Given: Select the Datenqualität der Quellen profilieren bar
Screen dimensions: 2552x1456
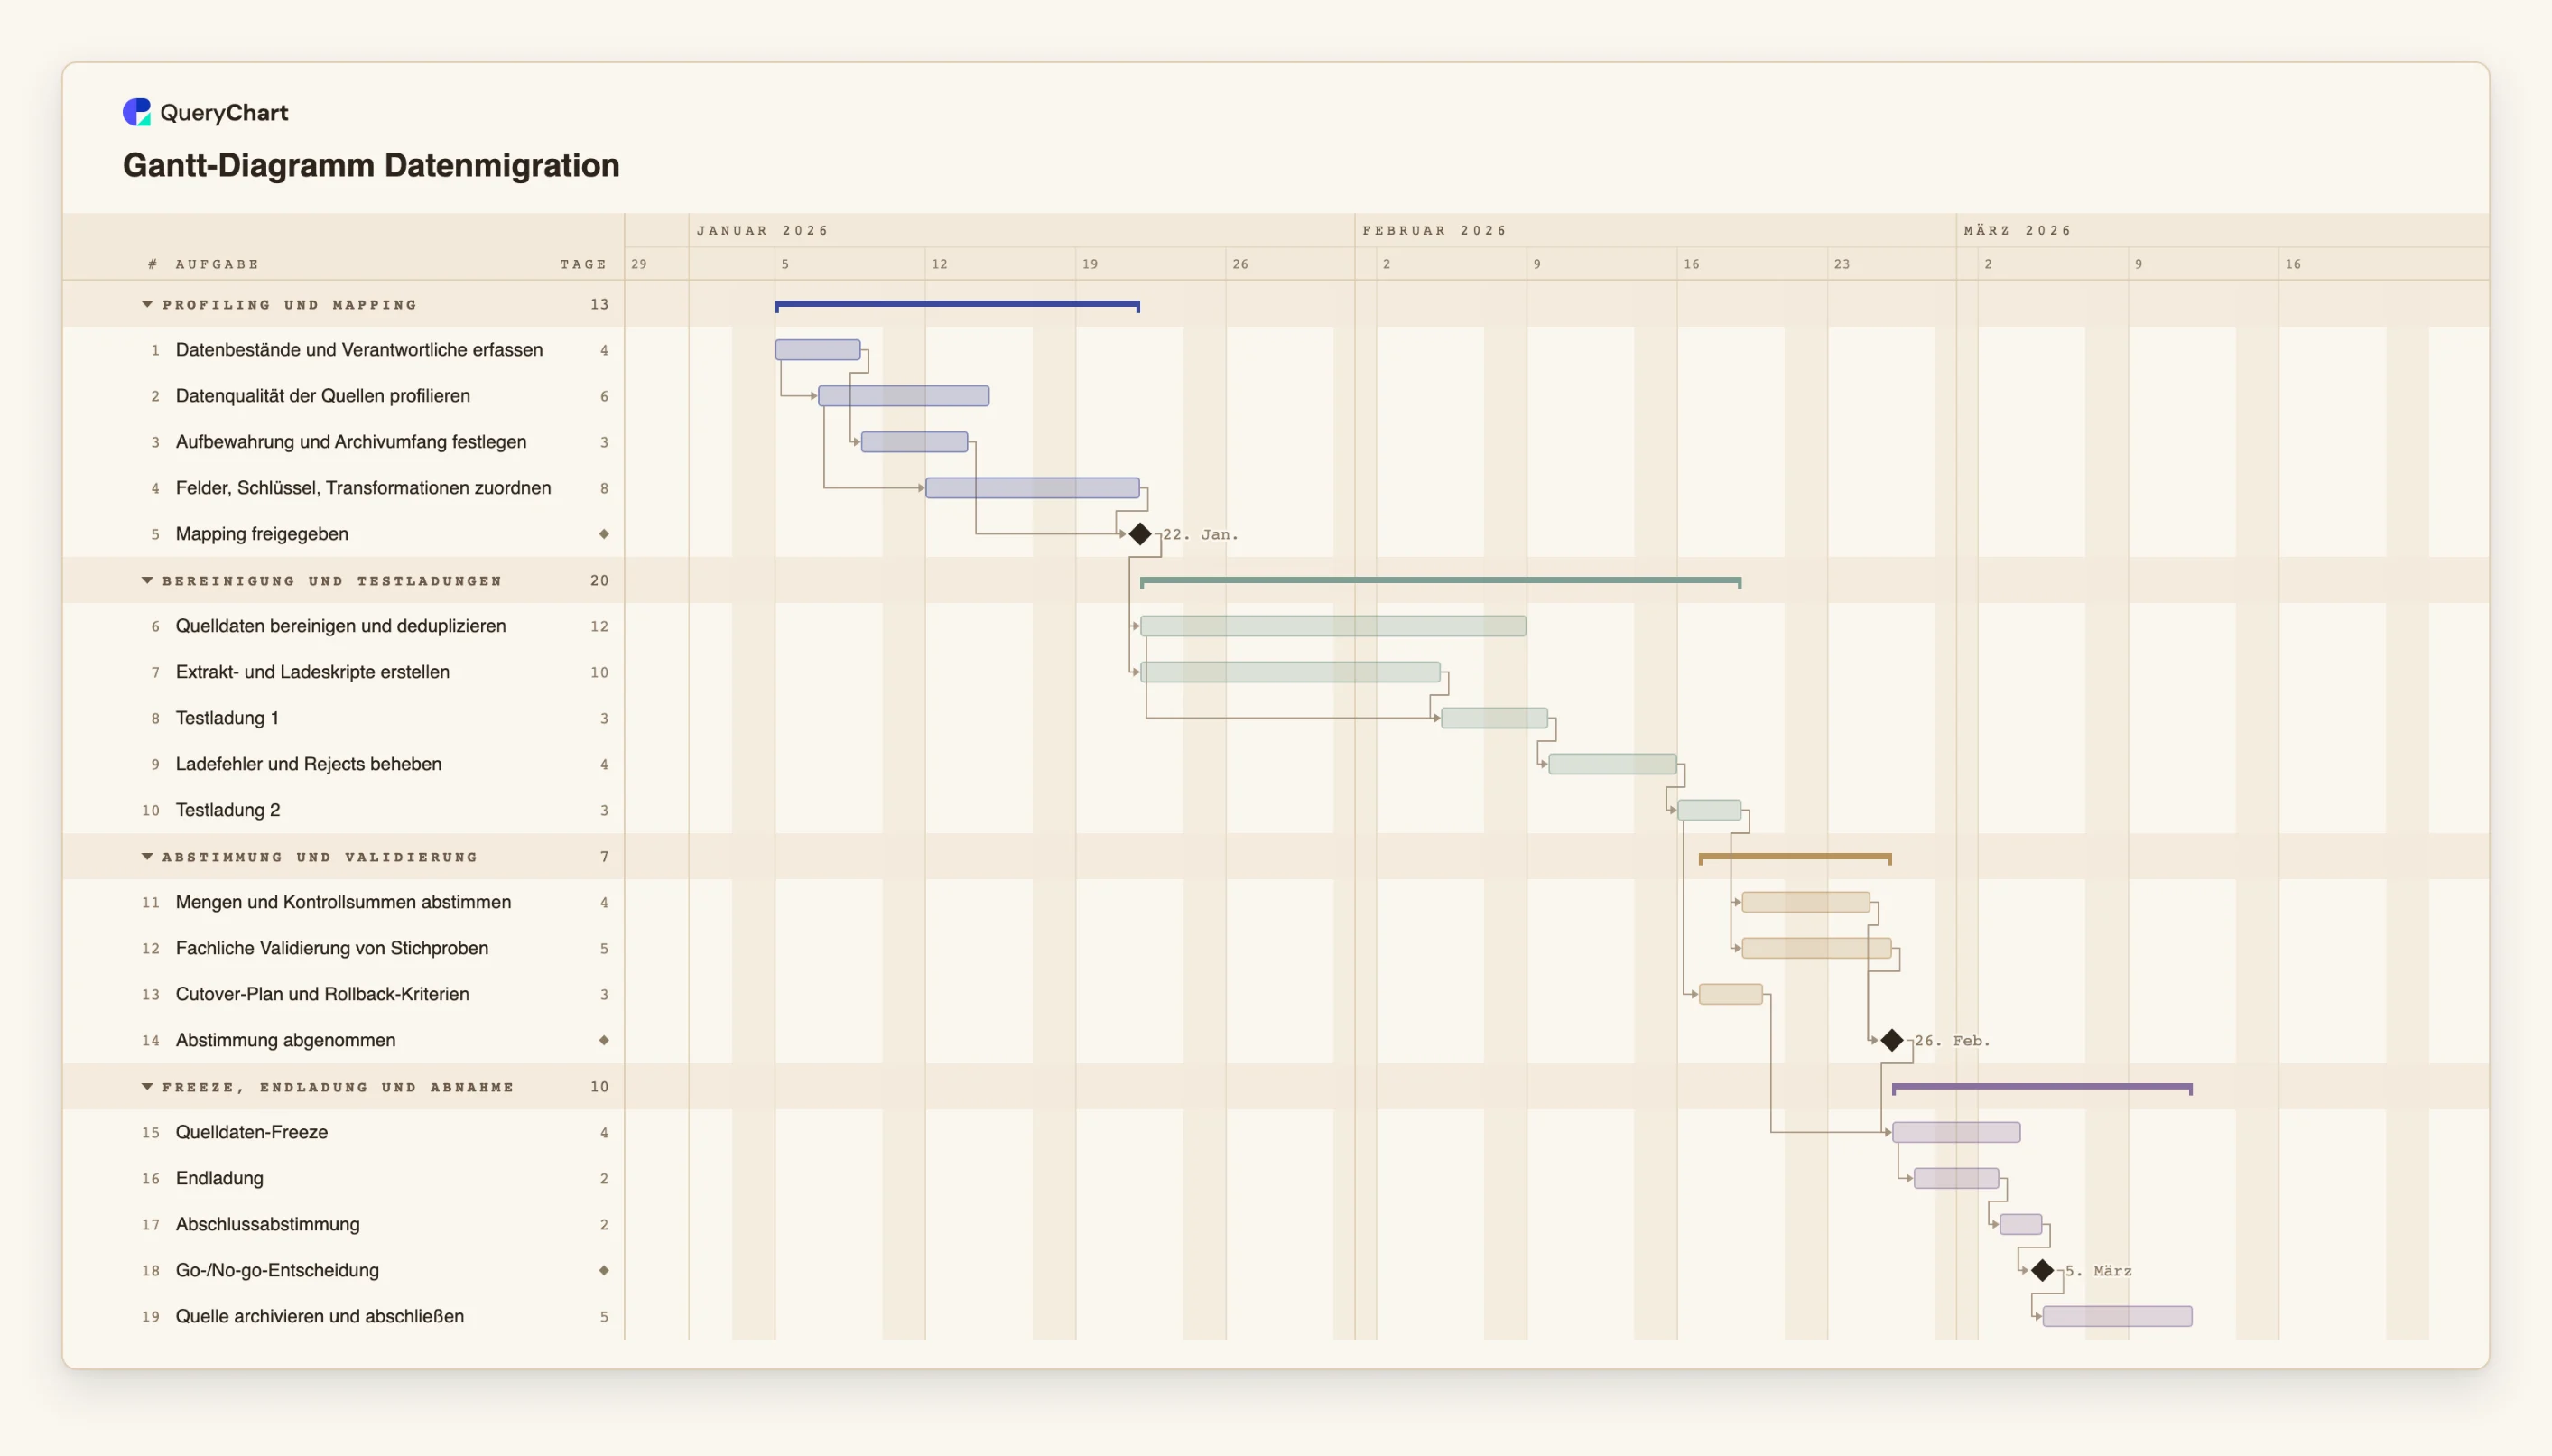Looking at the screenshot, I should [904, 396].
